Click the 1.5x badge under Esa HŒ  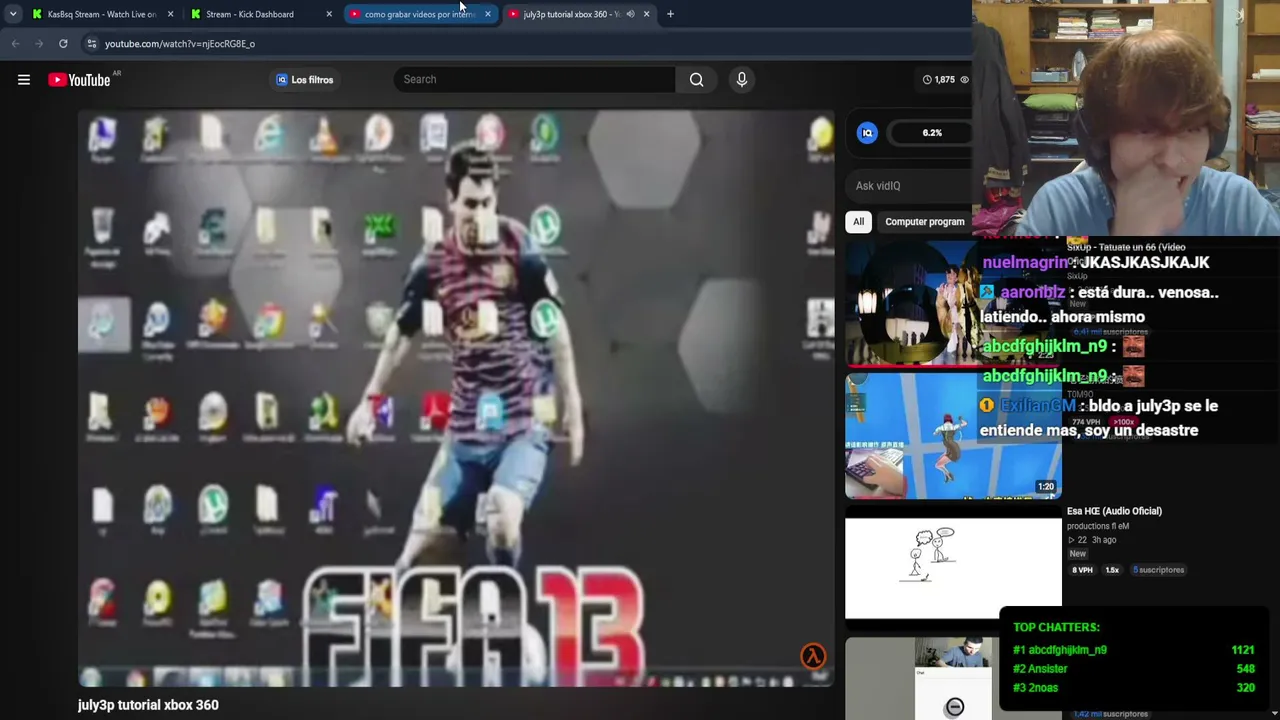(x=1112, y=570)
